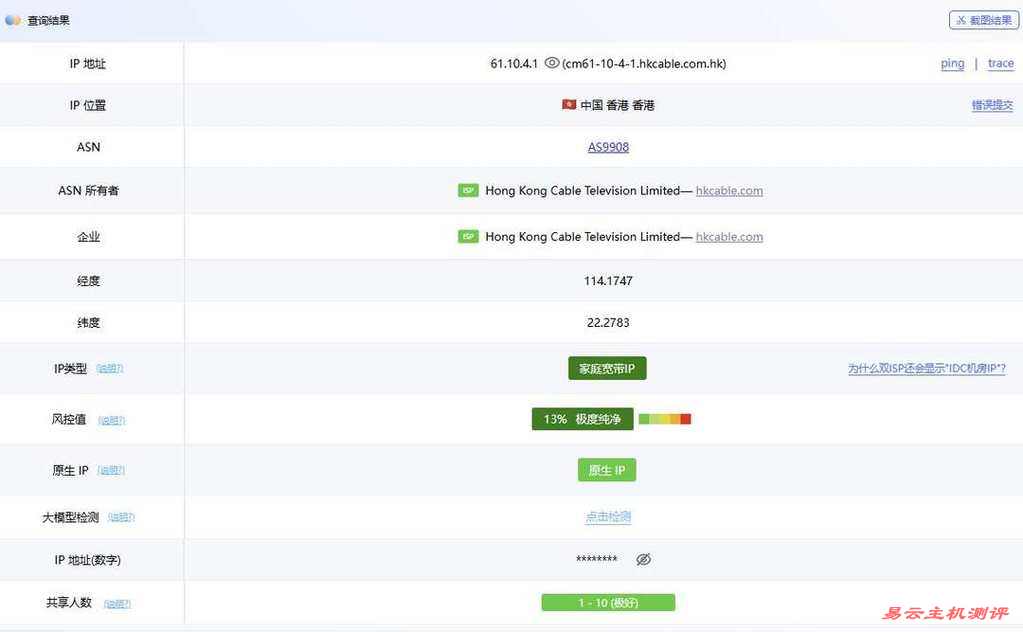Viewport: 1023px width, 632px height.
Task: Open hkcable.com link in ASN 所有者 row
Action: click(729, 190)
